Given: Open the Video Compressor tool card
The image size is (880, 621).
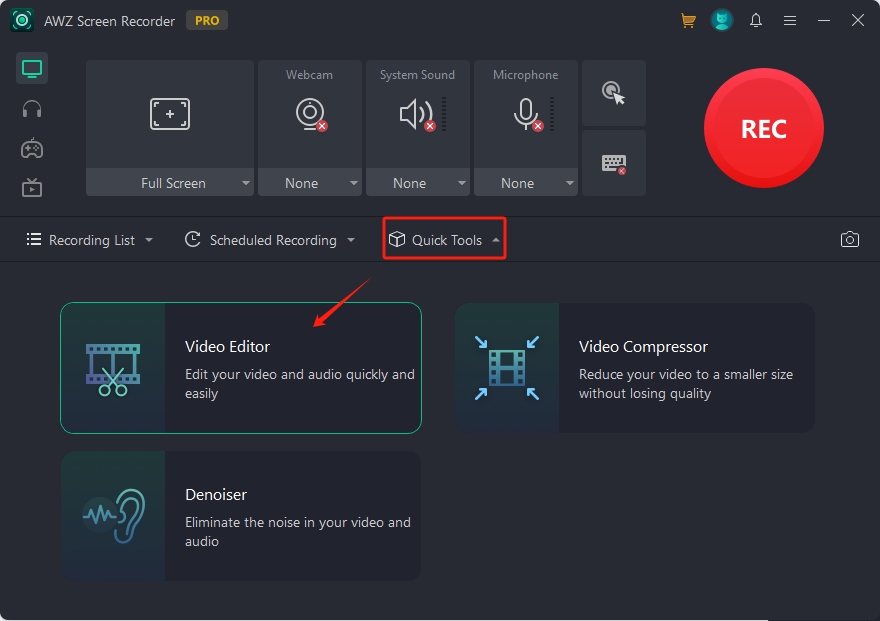Looking at the screenshot, I should pos(635,368).
